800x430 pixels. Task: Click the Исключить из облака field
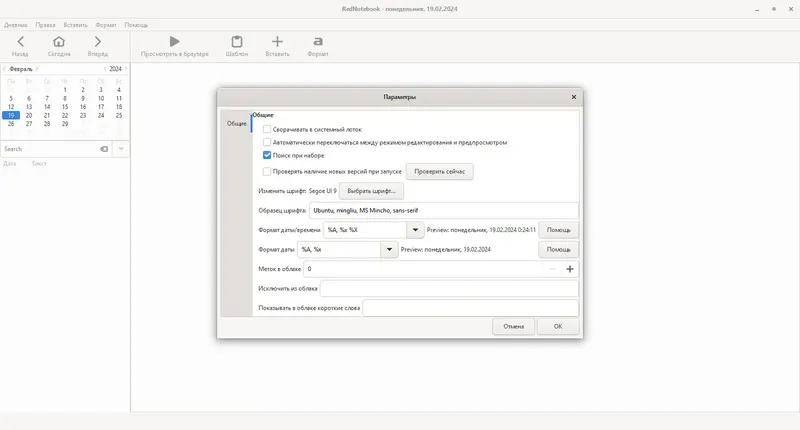pyautogui.click(x=449, y=288)
